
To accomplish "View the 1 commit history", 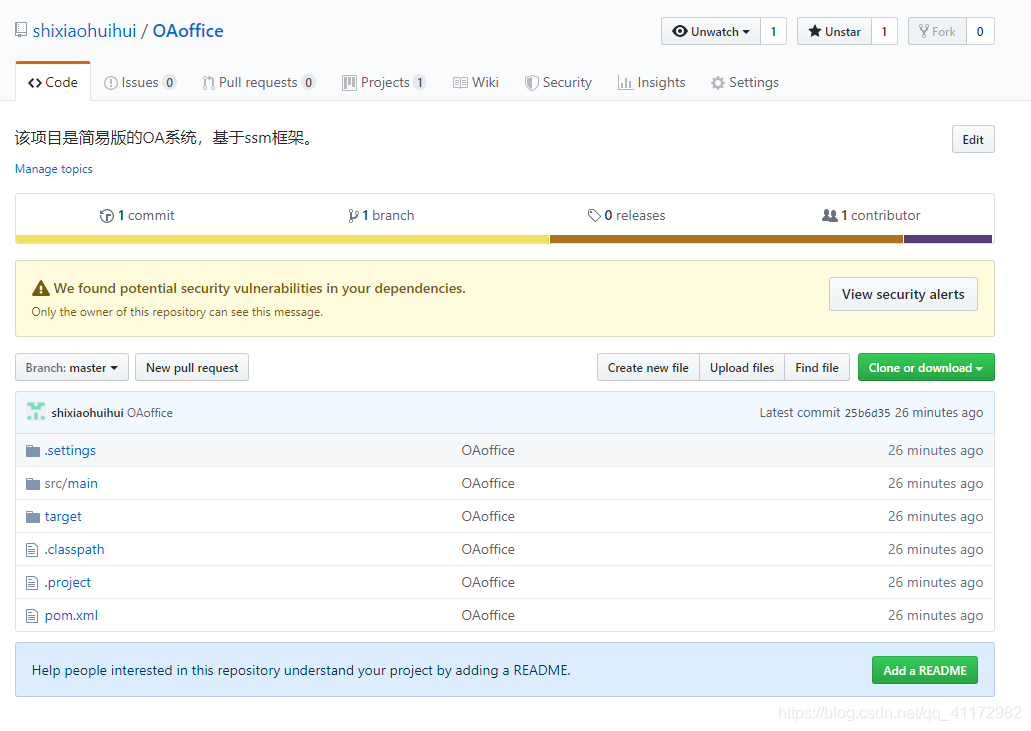I will coord(137,216).
